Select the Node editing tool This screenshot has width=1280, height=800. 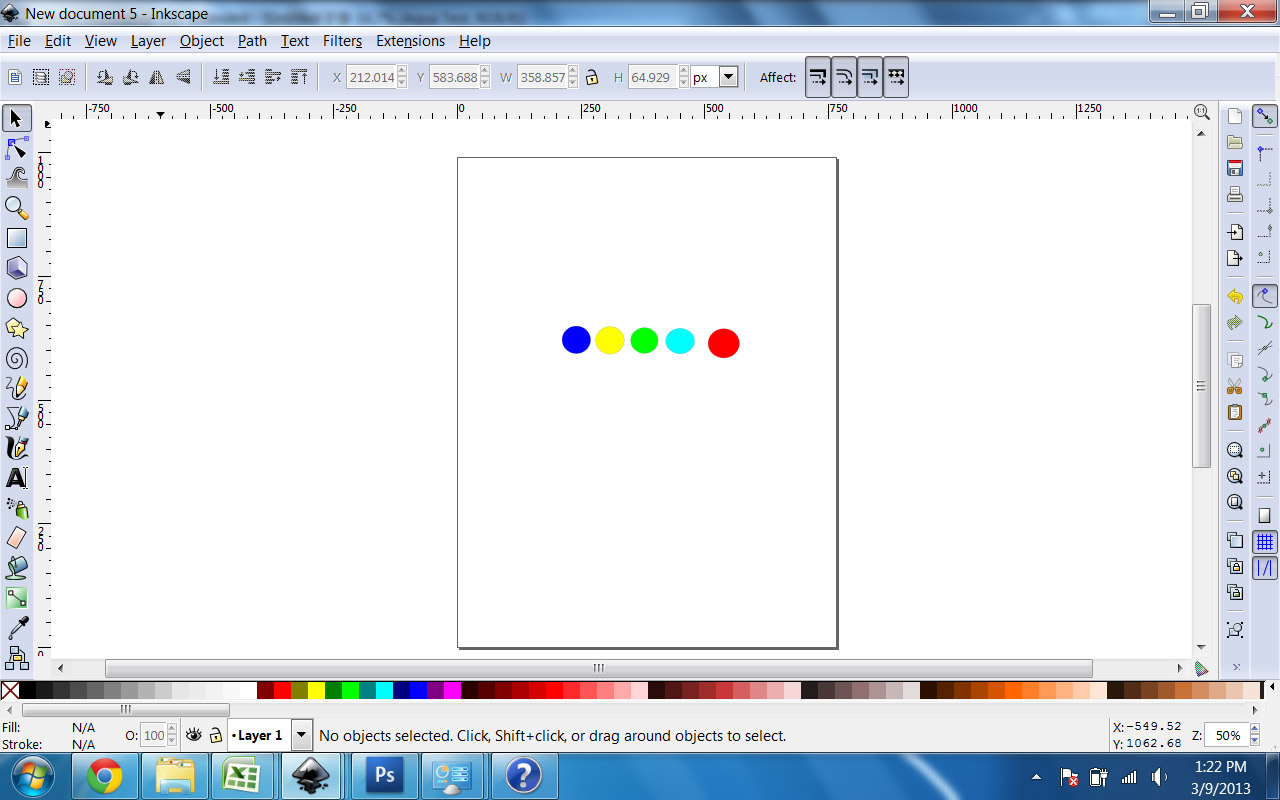click(x=17, y=148)
